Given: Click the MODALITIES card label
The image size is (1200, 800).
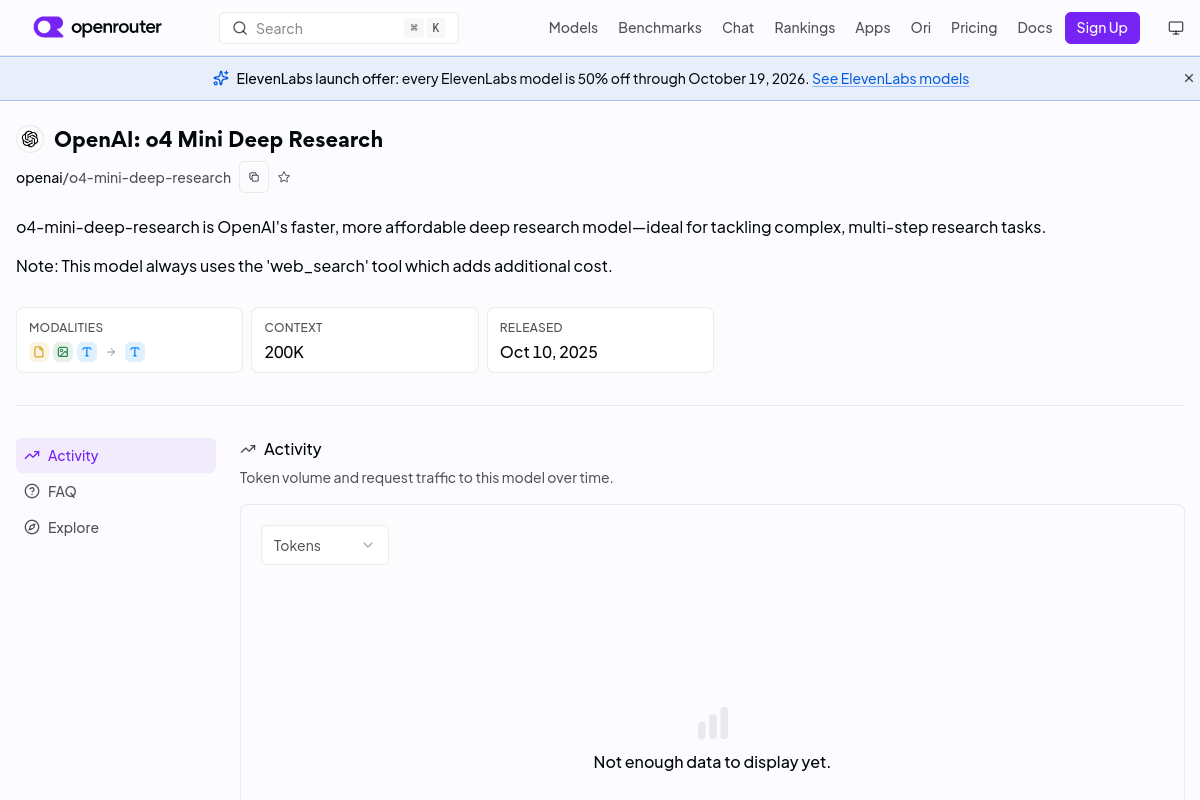Looking at the screenshot, I should point(66,327).
